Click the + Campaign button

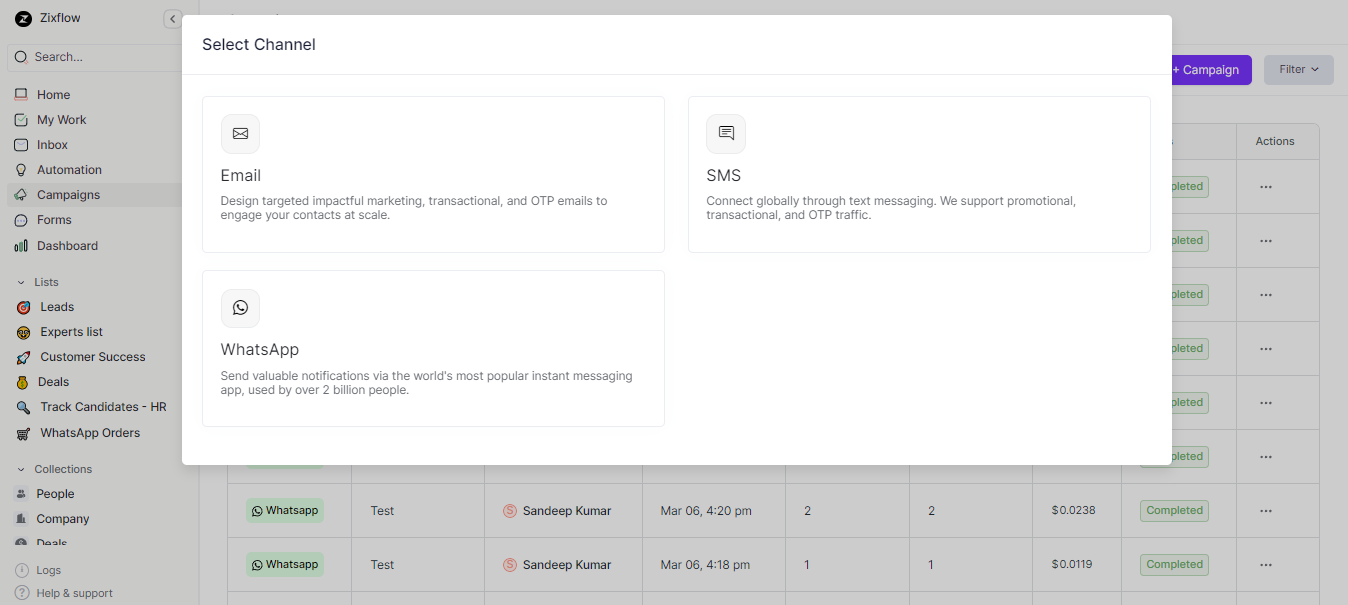click(x=1204, y=69)
